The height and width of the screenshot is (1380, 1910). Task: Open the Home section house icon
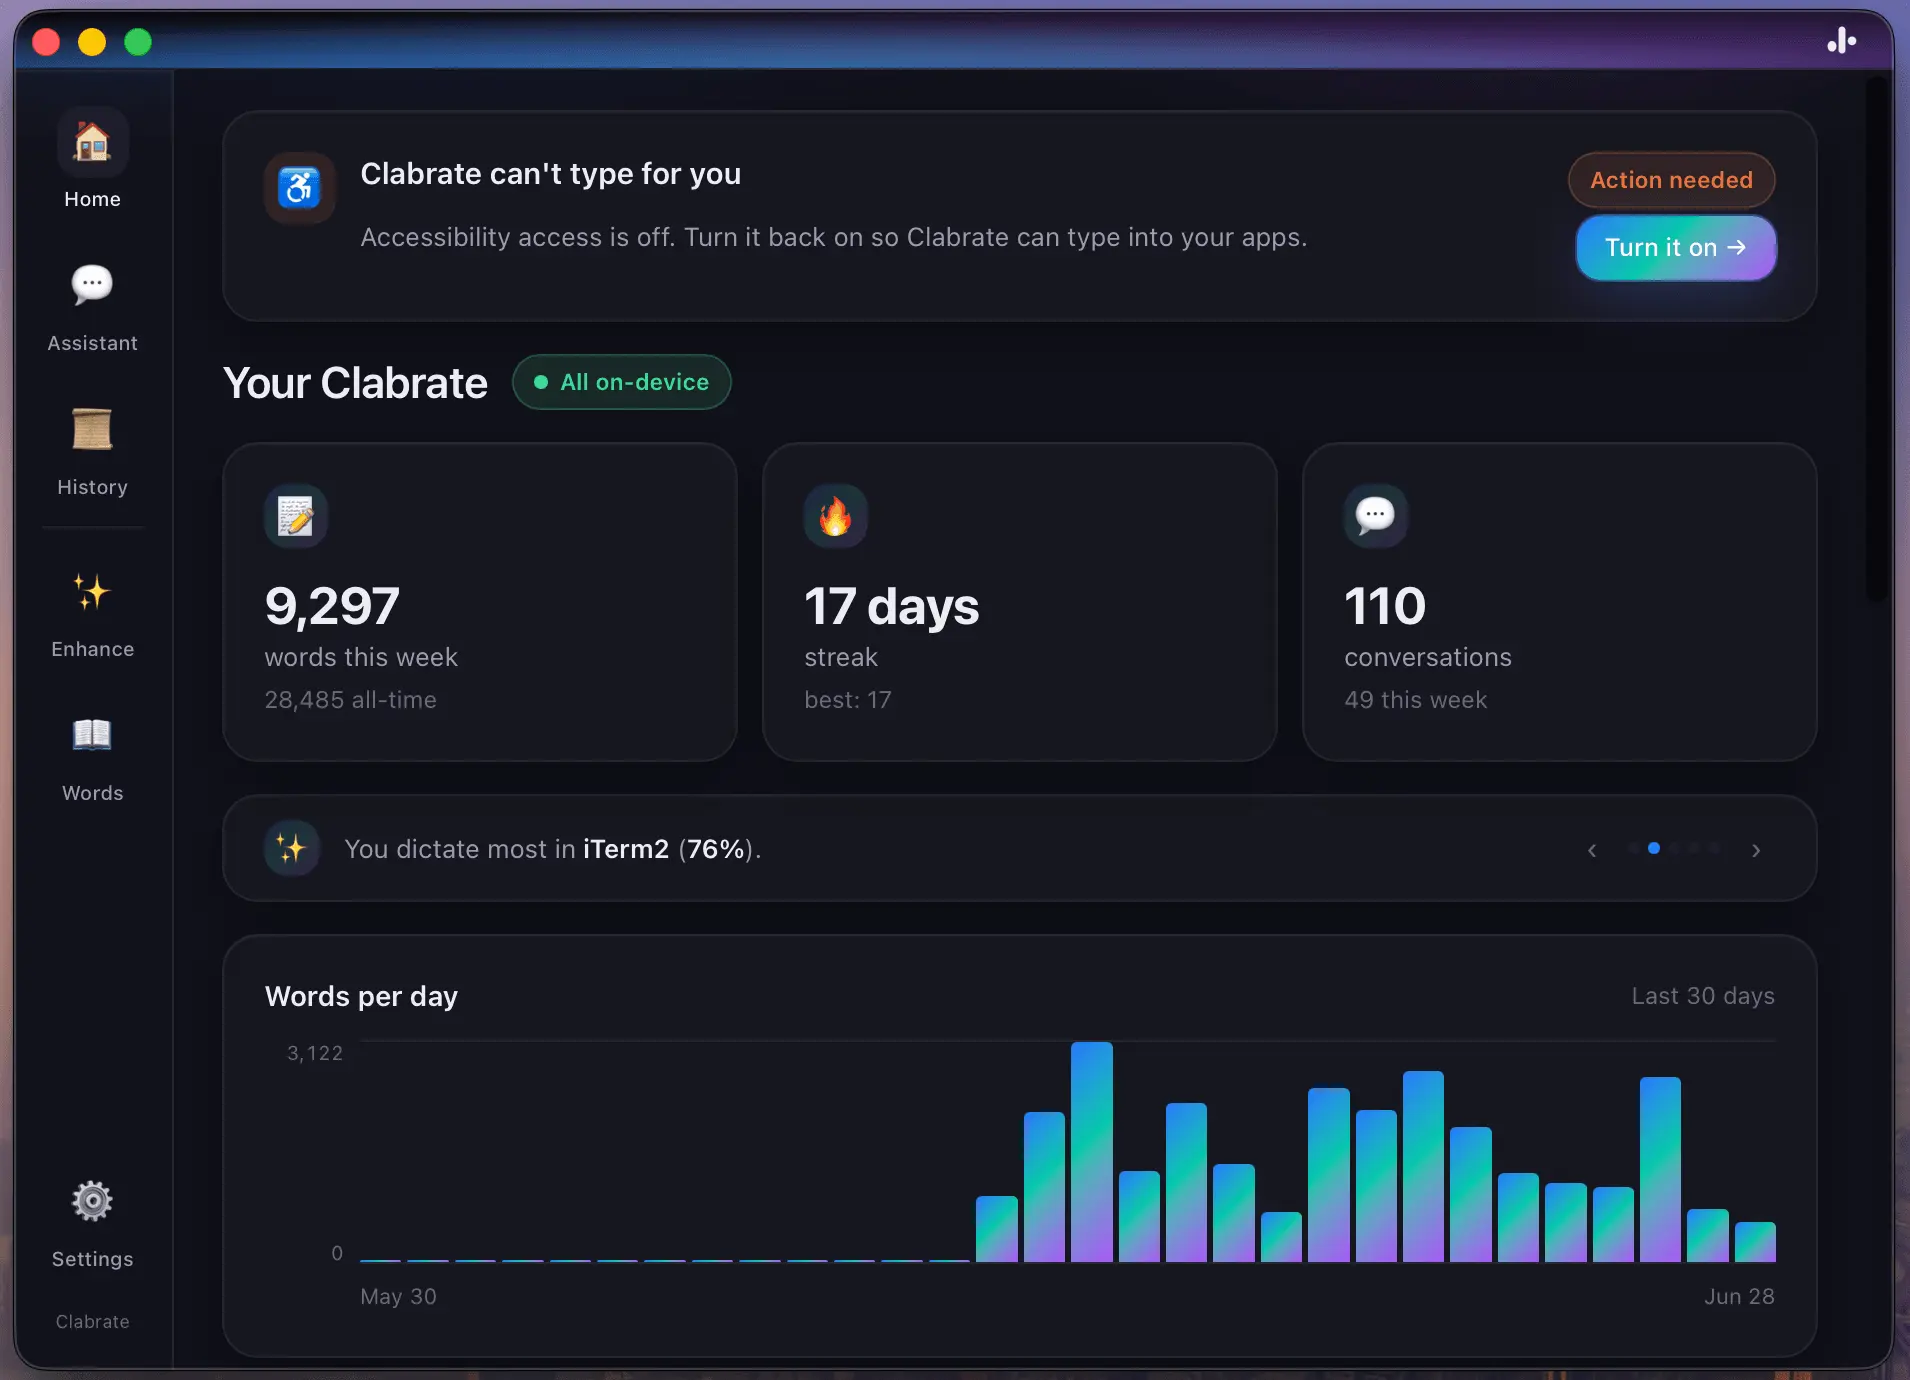(92, 142)
